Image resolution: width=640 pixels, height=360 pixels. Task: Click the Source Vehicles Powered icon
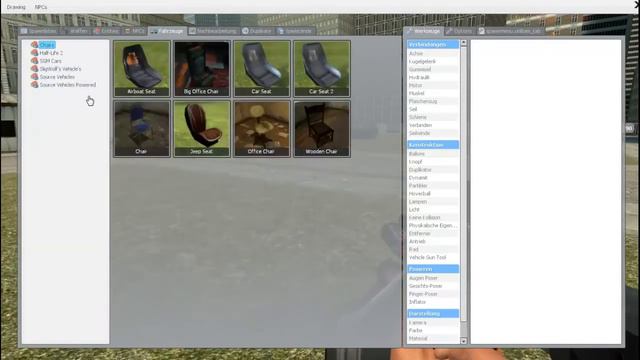pyautogui.click(x=35, y=85)
